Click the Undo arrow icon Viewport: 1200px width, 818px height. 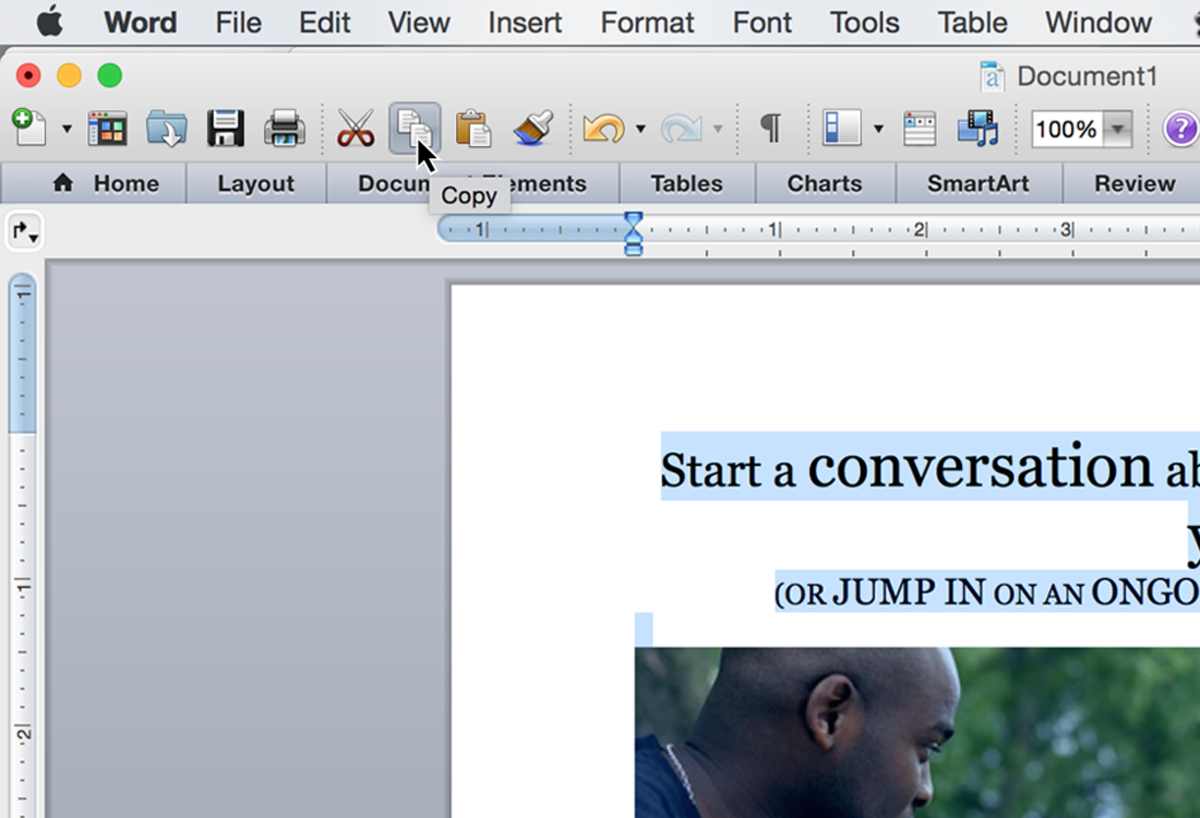coord(604,130)
